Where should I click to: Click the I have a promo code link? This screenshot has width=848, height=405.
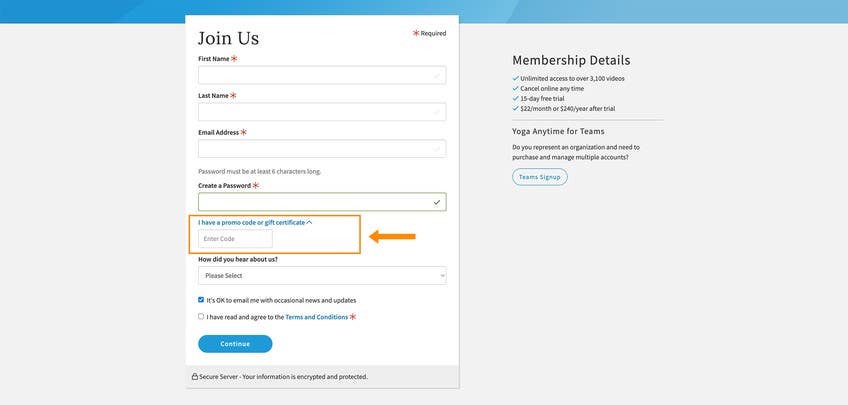click(x=251, y=222)
